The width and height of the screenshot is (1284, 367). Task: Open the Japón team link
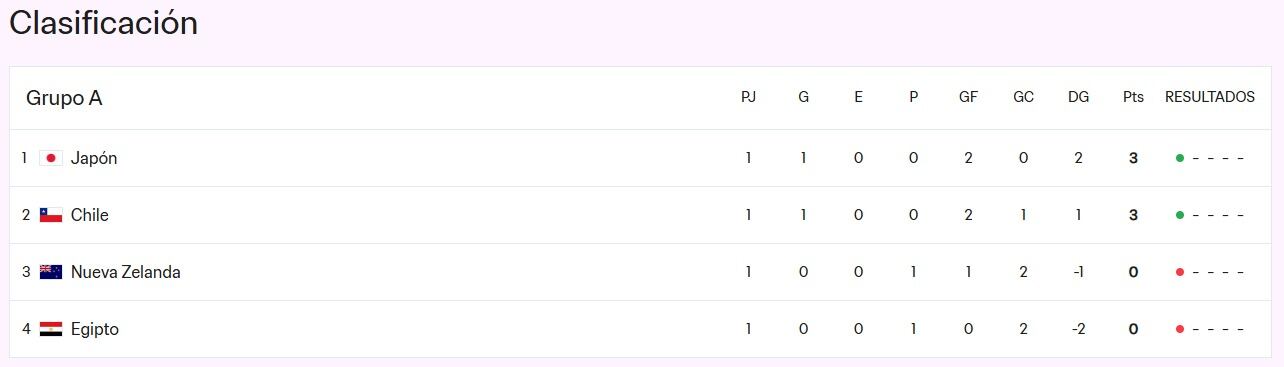(94, 159)
